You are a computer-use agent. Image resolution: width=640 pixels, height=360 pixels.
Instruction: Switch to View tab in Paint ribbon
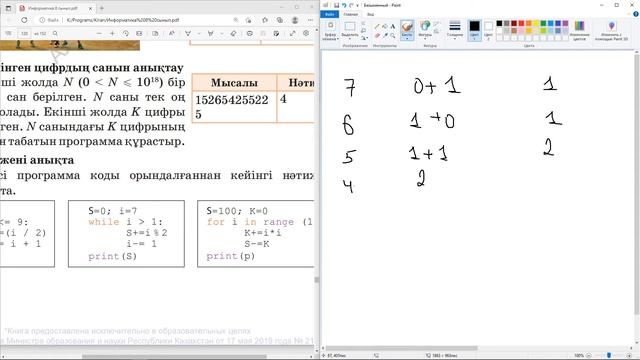(370, 14)
